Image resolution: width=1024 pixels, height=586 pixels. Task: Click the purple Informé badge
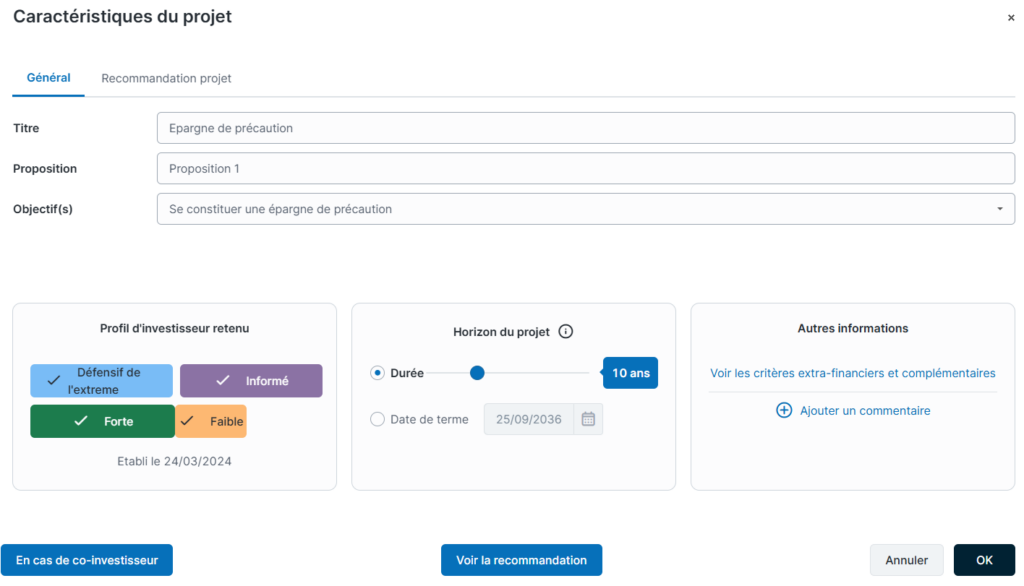[251, 381]
